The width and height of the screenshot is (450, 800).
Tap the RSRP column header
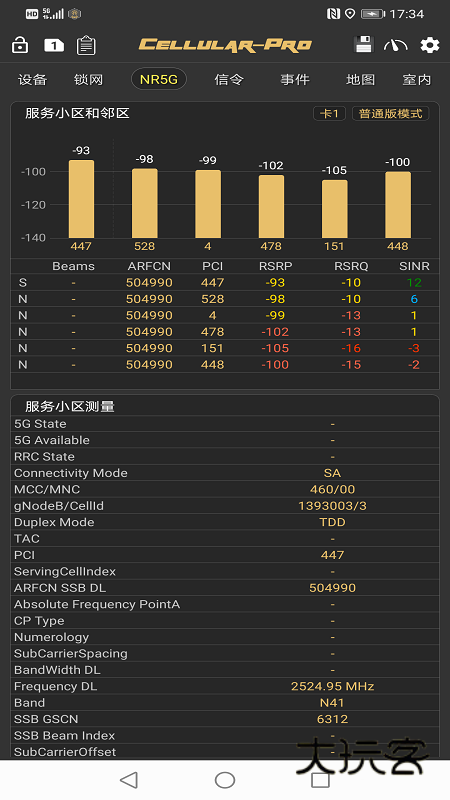click(x=276, y=266)
